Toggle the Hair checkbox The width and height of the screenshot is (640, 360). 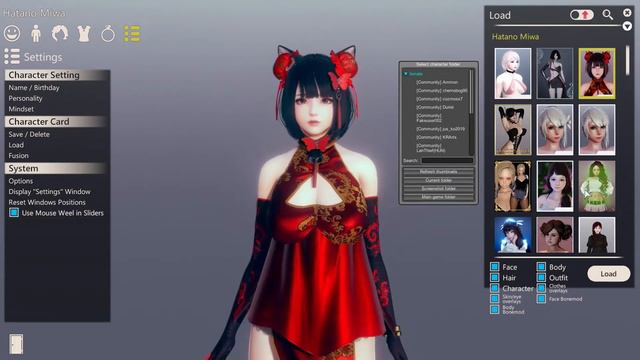click(495, 278)
